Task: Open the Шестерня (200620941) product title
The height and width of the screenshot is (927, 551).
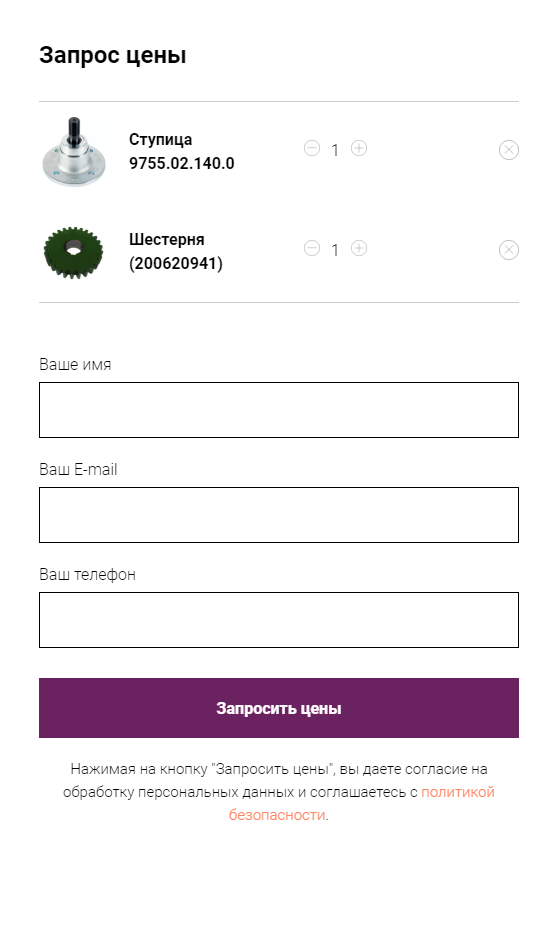Action: (176, 251)
